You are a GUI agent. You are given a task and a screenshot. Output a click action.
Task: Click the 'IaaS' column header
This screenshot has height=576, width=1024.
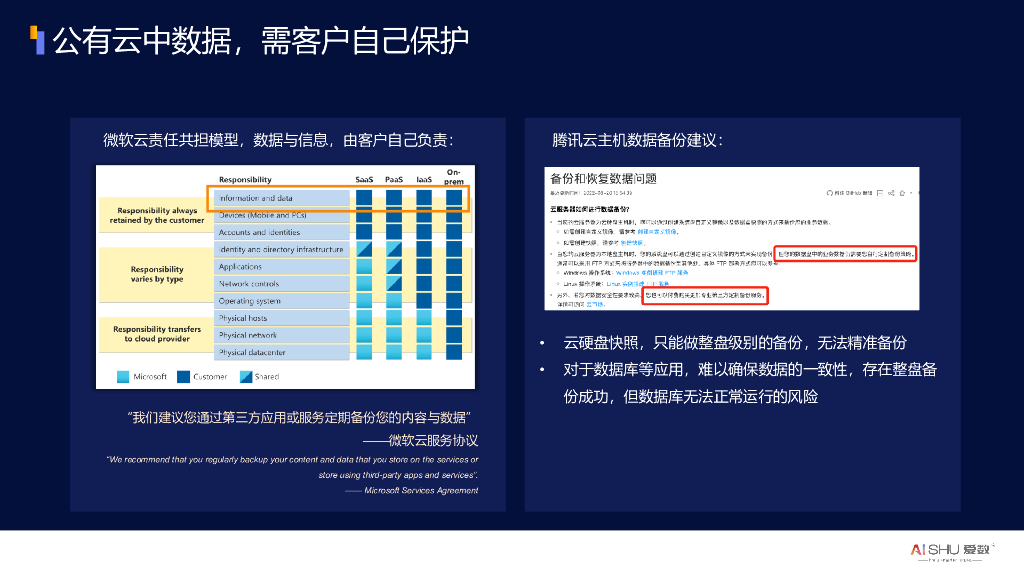[x=424, y=180]
